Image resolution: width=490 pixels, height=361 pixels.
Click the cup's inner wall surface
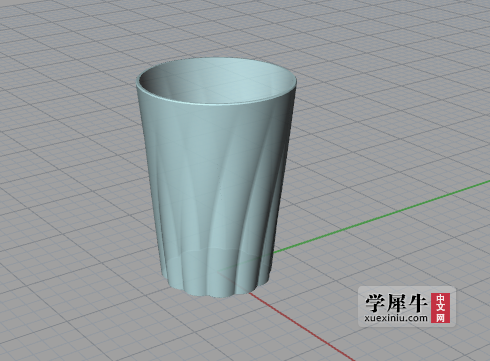[187, 83]
